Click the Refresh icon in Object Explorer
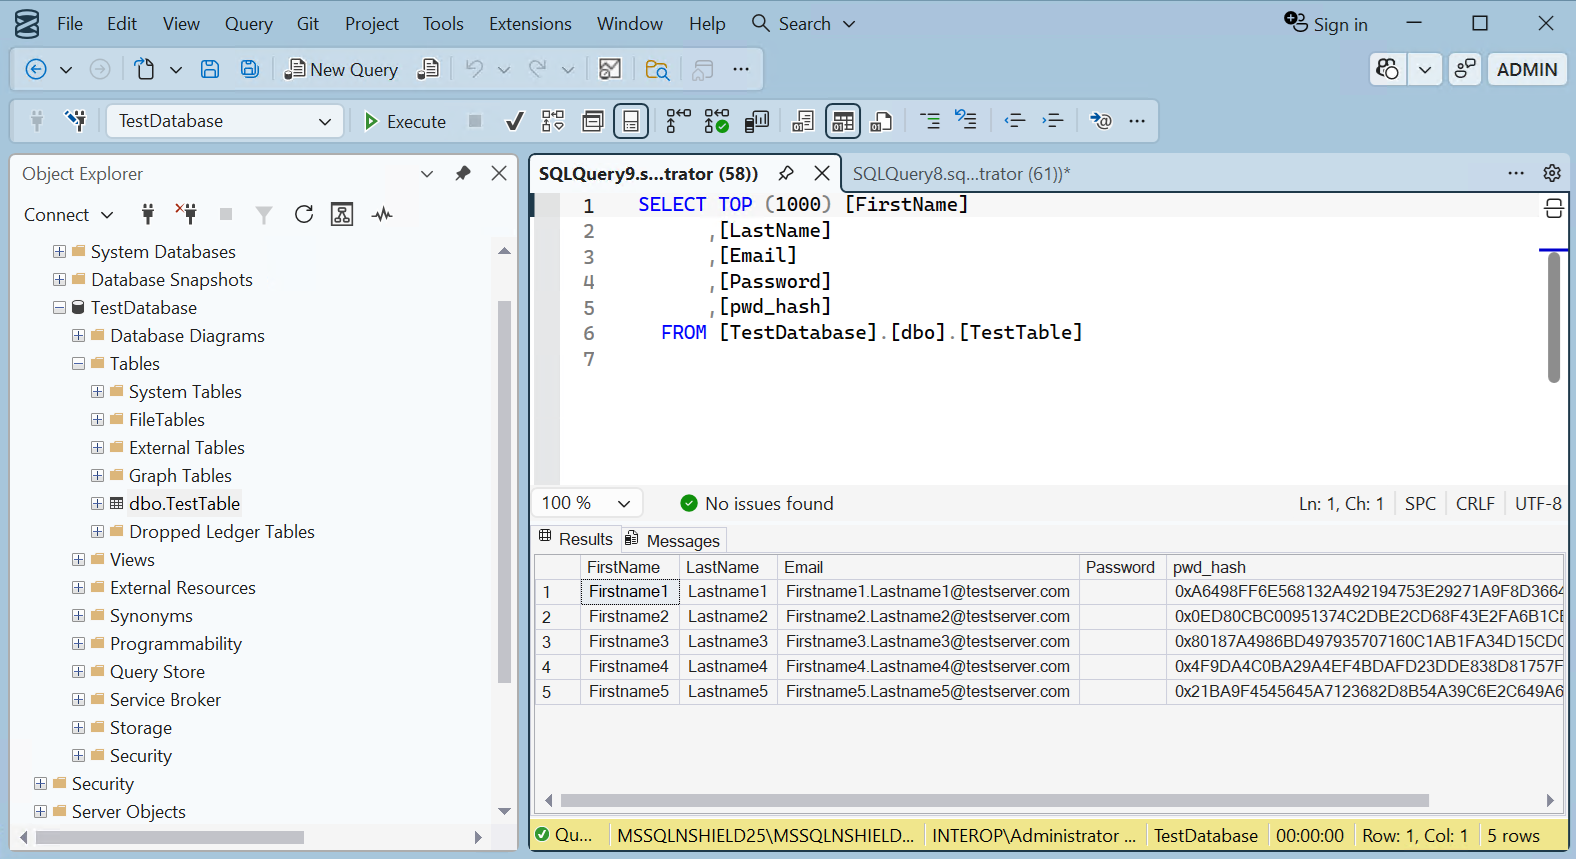 point(304,214)
